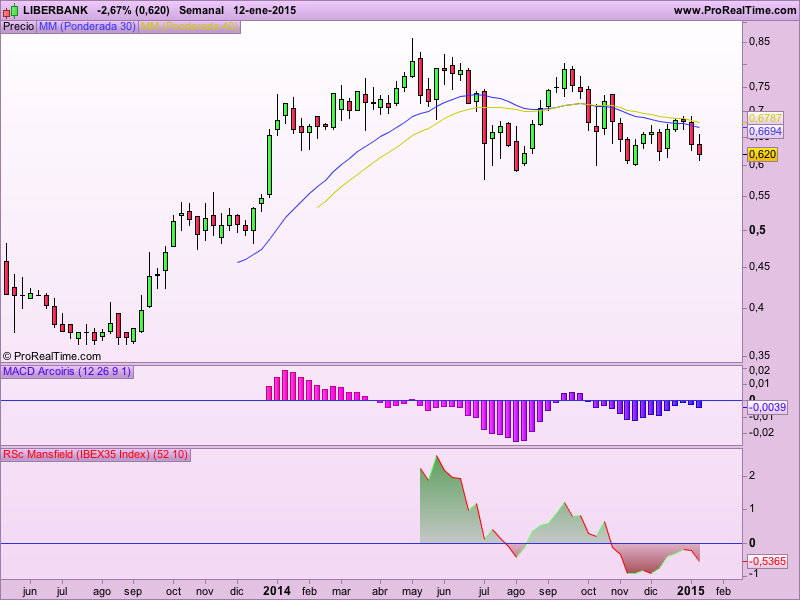Viewport: 800px width, 600px height.
Task: Select the MM (Ponderada 30) indicator label
Action: (x=87, y=26)
